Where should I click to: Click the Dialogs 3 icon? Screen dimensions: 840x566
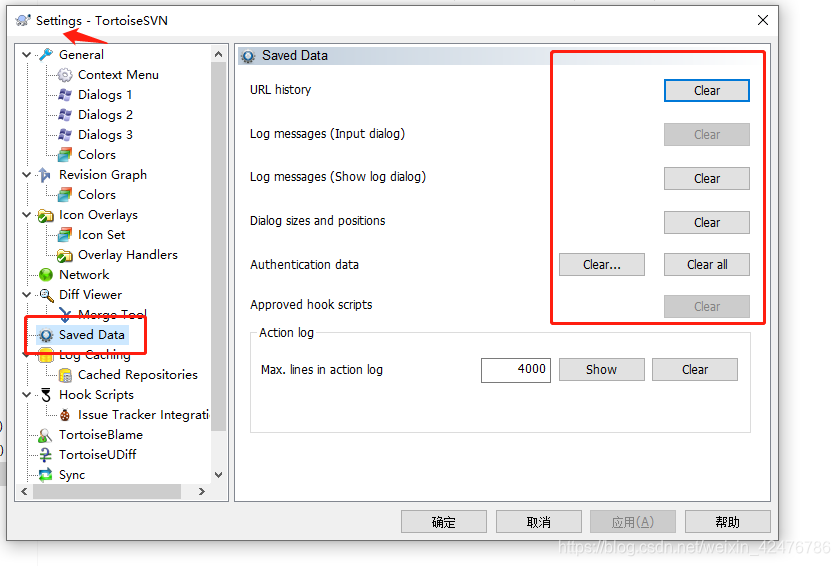pyautogui.click(x=65, y=134)
